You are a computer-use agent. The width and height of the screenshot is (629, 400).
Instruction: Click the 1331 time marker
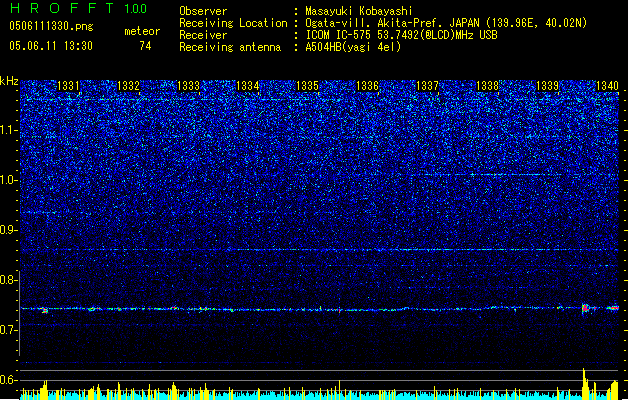coord(68,86)
